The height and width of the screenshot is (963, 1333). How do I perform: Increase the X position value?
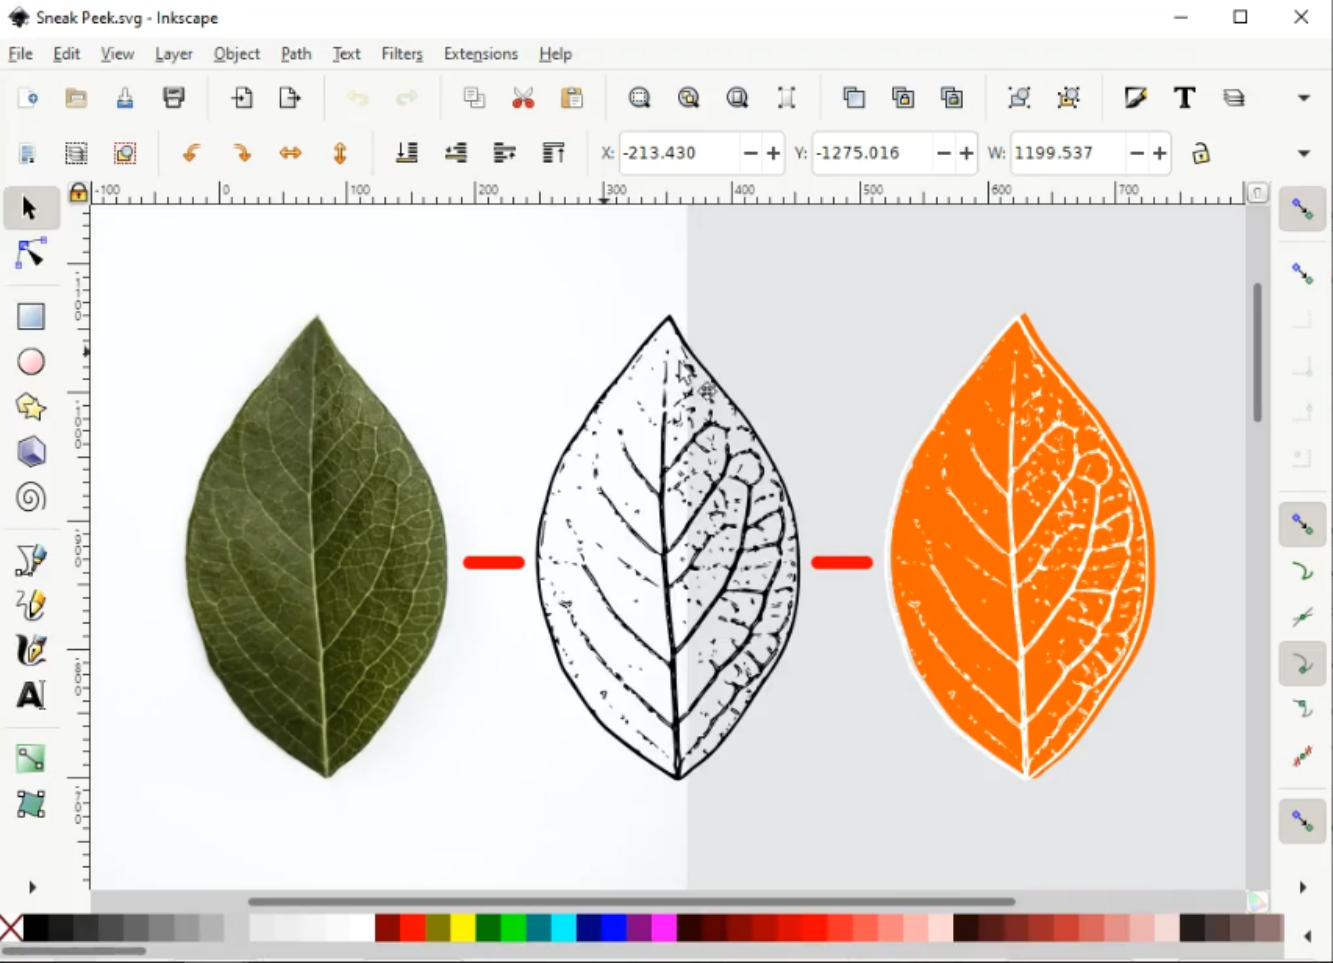(773, 153)
